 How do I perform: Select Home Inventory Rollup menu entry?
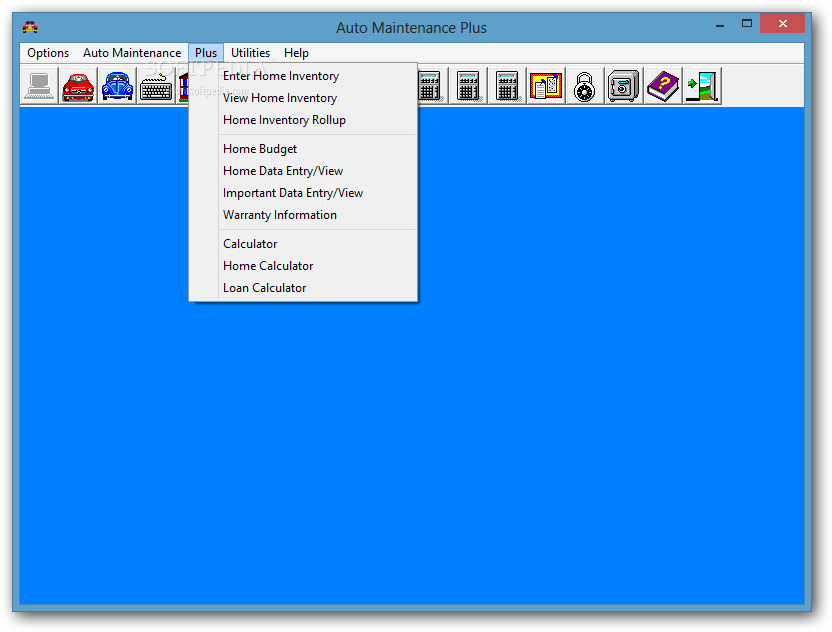point(303,120)
